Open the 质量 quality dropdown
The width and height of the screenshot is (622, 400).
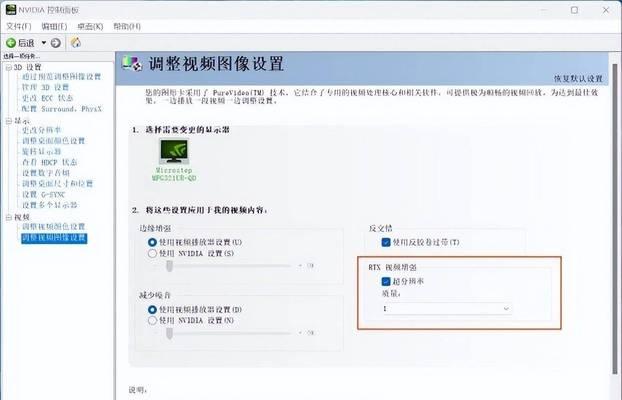pos(446,308)
